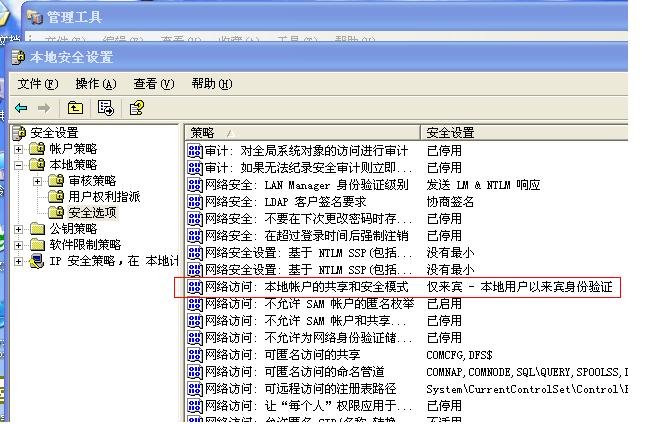Click the Export List toolbar icon
Screen dimensions: 651x424
[105, 108]
